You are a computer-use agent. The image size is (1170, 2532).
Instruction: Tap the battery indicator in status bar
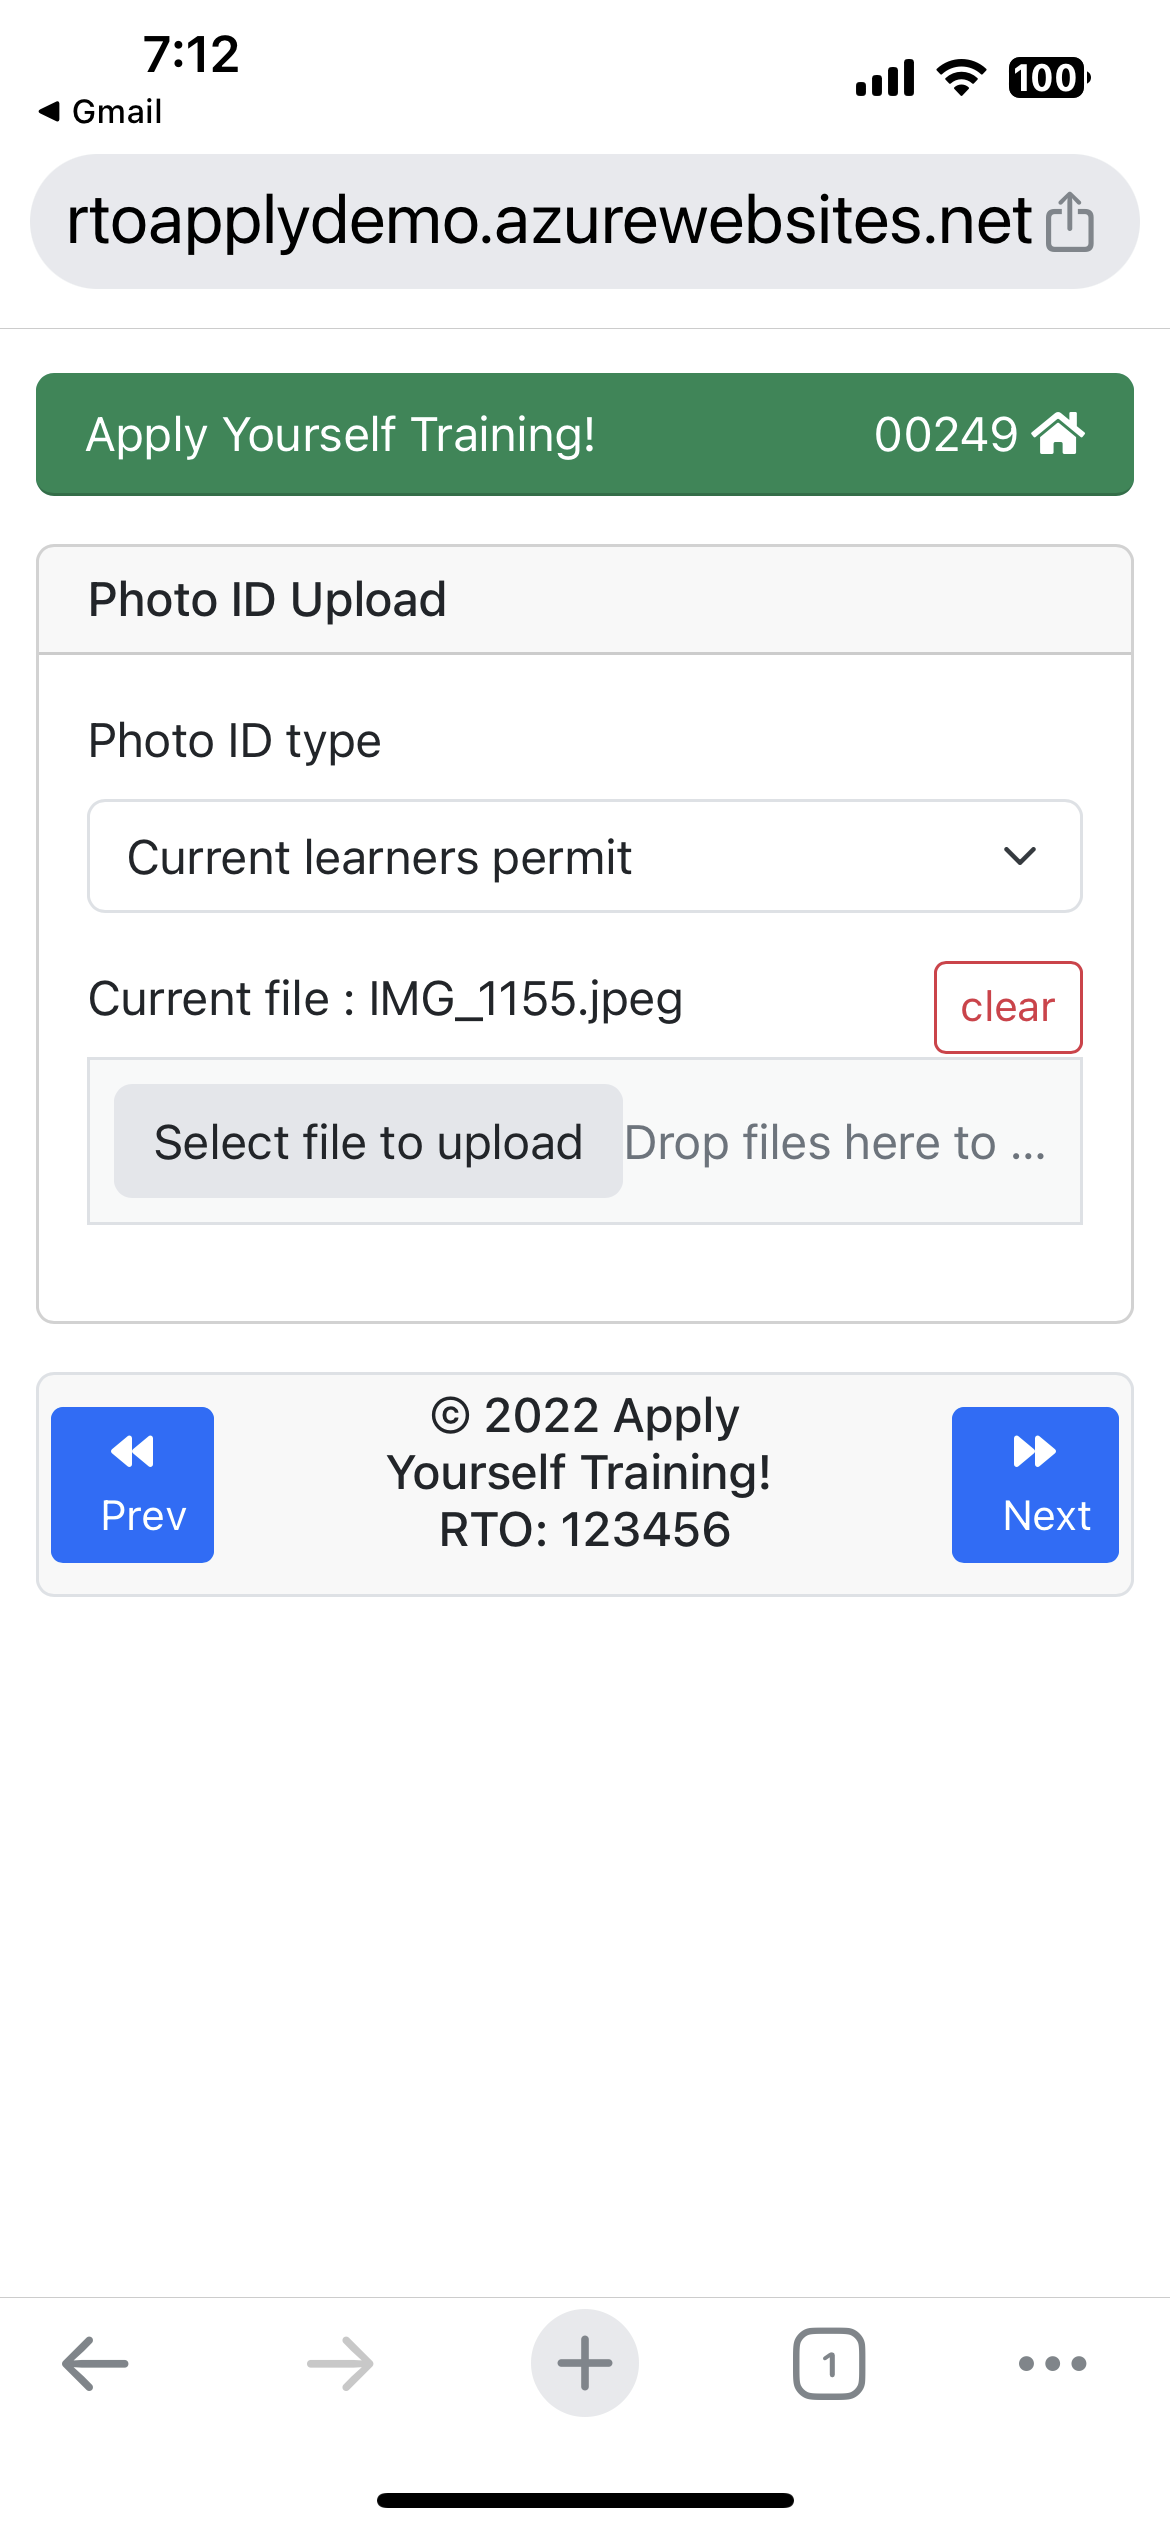point(1048,78)
